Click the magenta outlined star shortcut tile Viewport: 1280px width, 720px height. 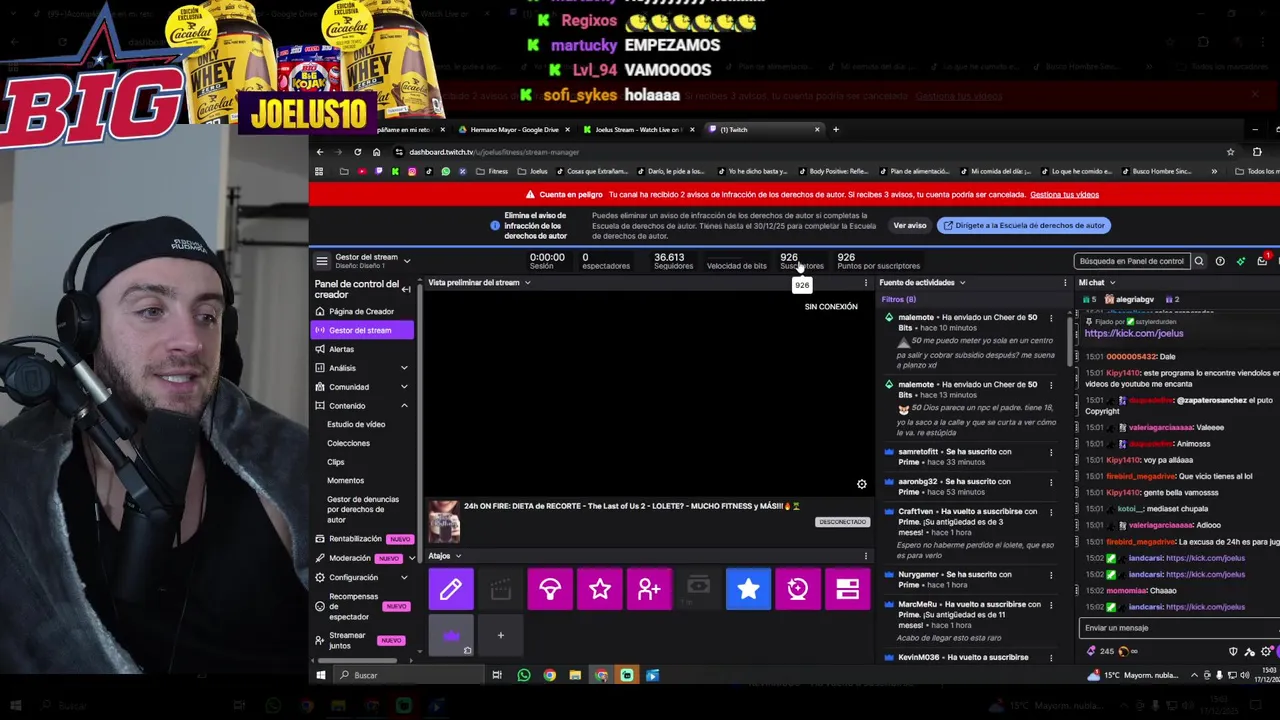click(x=600, y=589)
